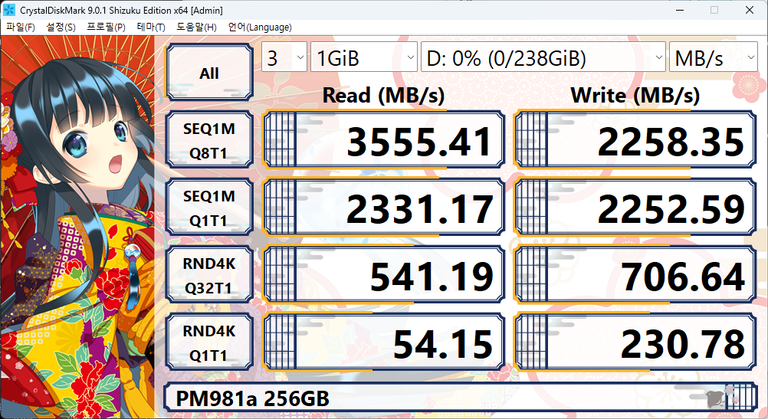Viewport: 768px width, 419px height.
Task: Open the test size dropdown showing 1GiB
Action: (x=364, y=58)
